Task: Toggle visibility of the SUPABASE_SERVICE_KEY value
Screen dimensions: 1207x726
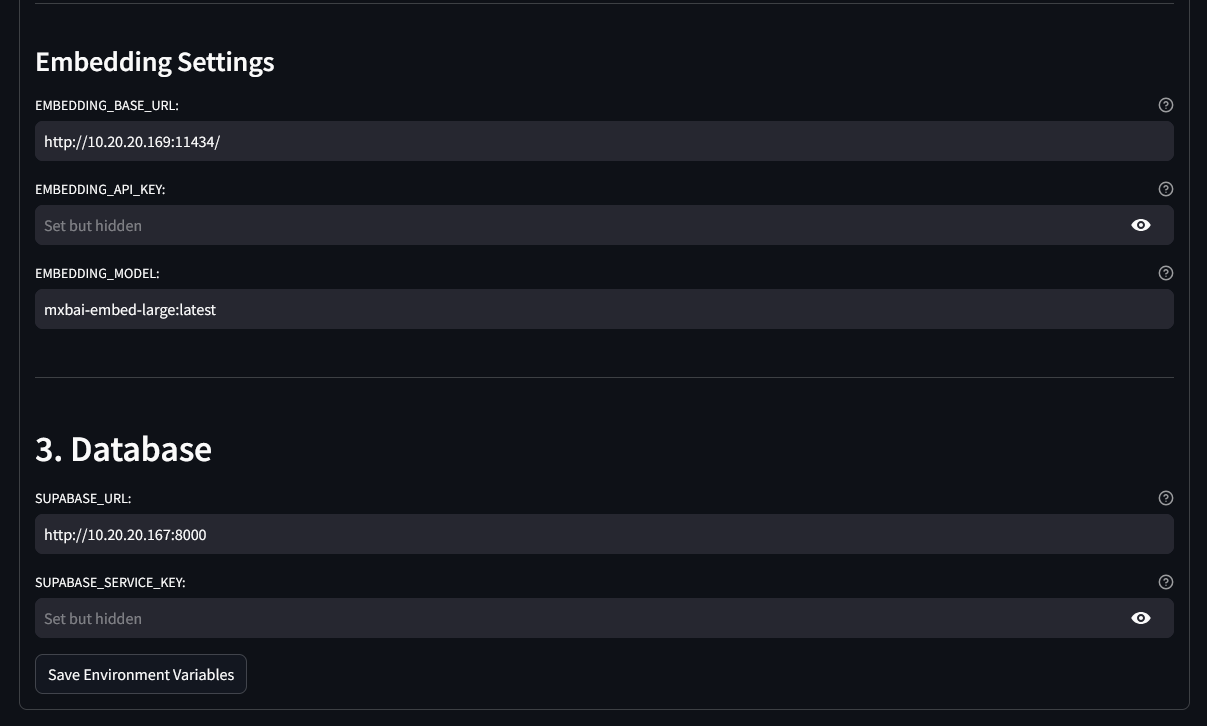Action: tap(1141, 618)
